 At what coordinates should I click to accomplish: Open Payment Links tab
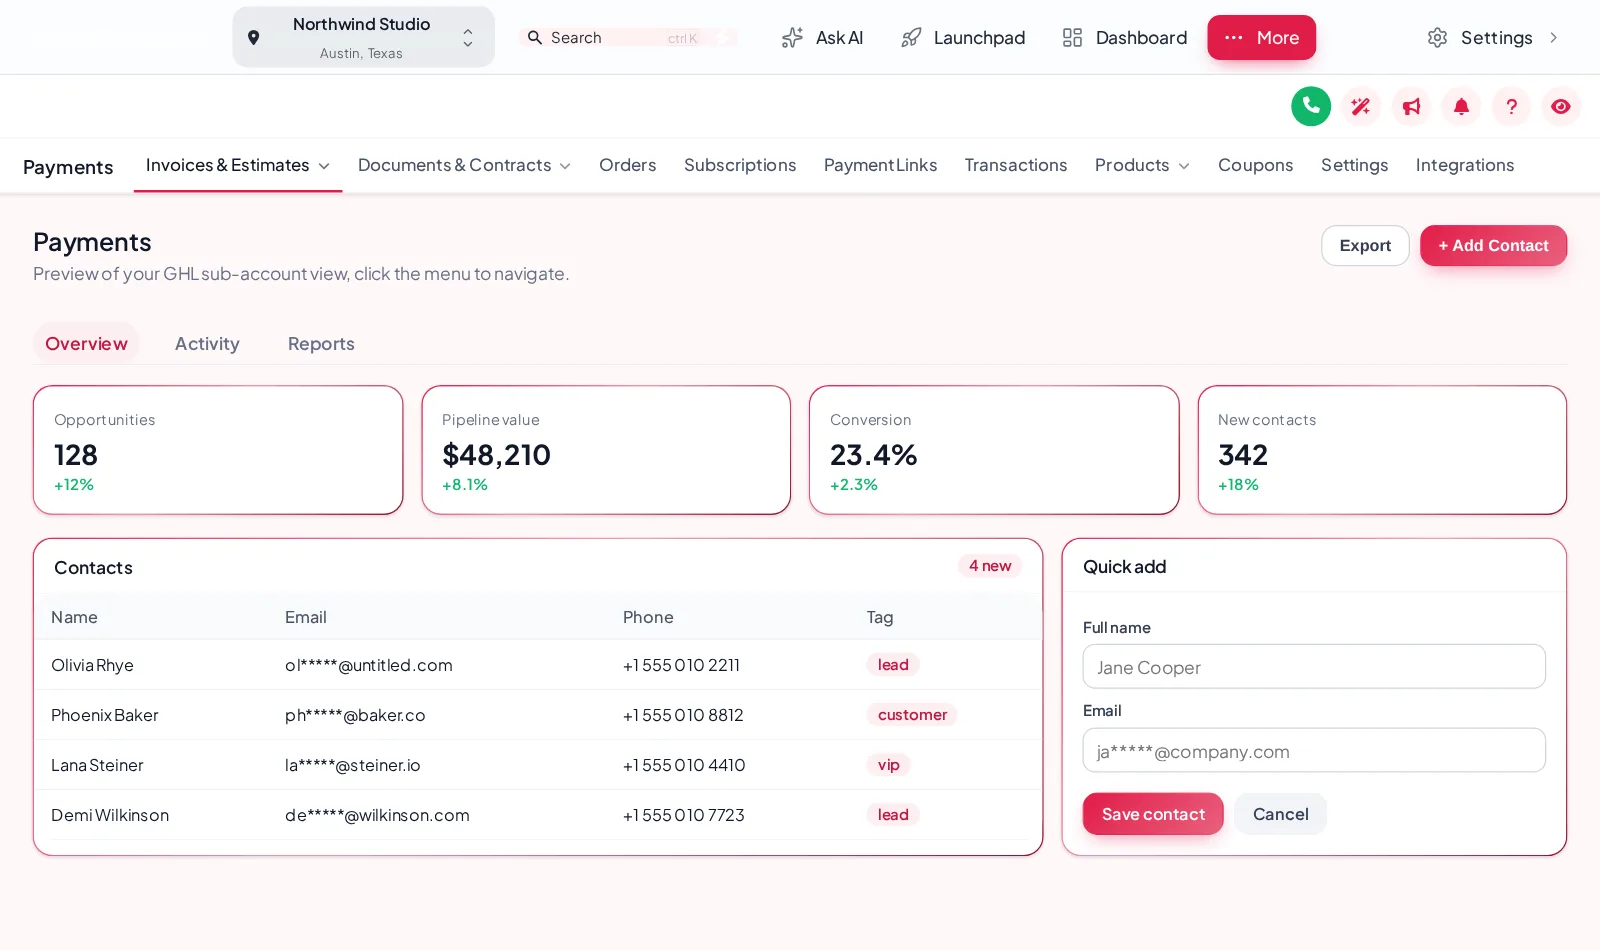pos(880,165)
